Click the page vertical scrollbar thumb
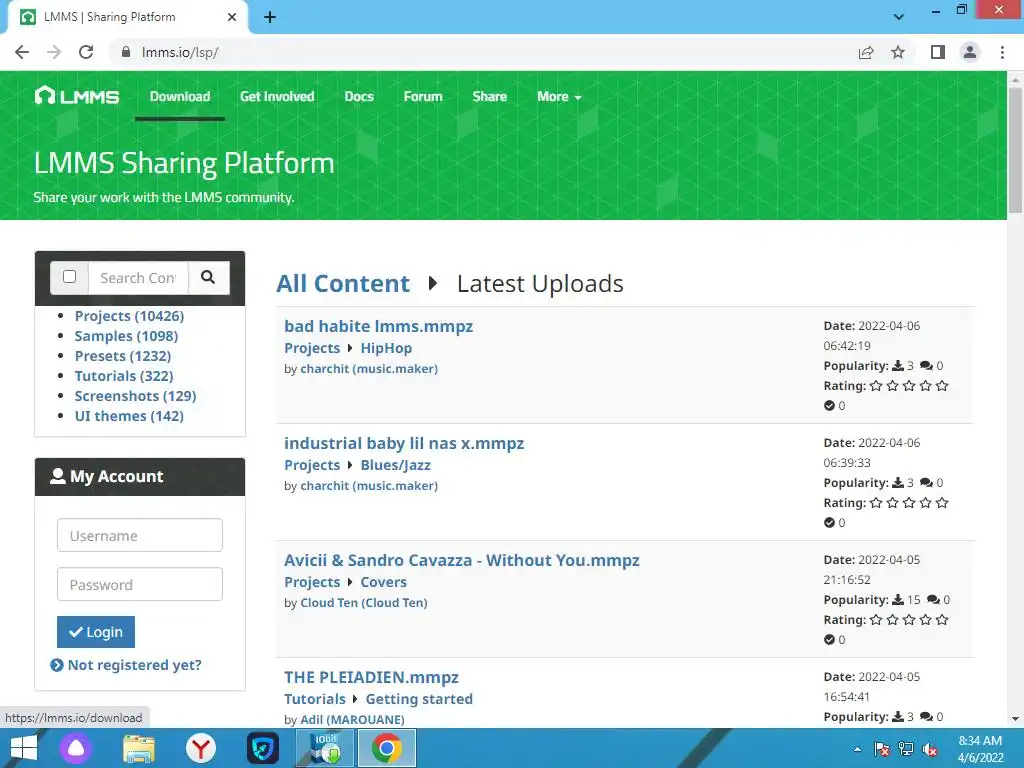The image size is (1024, 768). point(1015,150)
